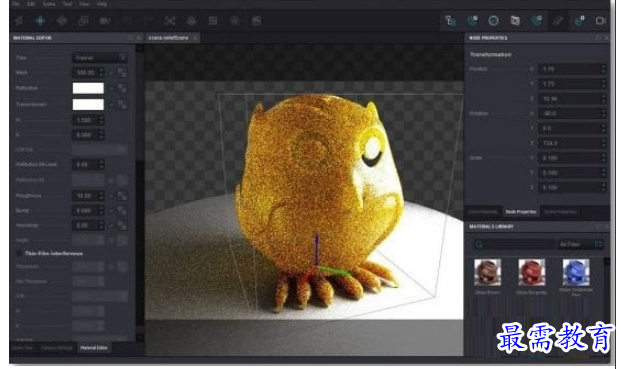
Task: Click the camera icon at toolbar's far right
Action: (x=601, y=21)
